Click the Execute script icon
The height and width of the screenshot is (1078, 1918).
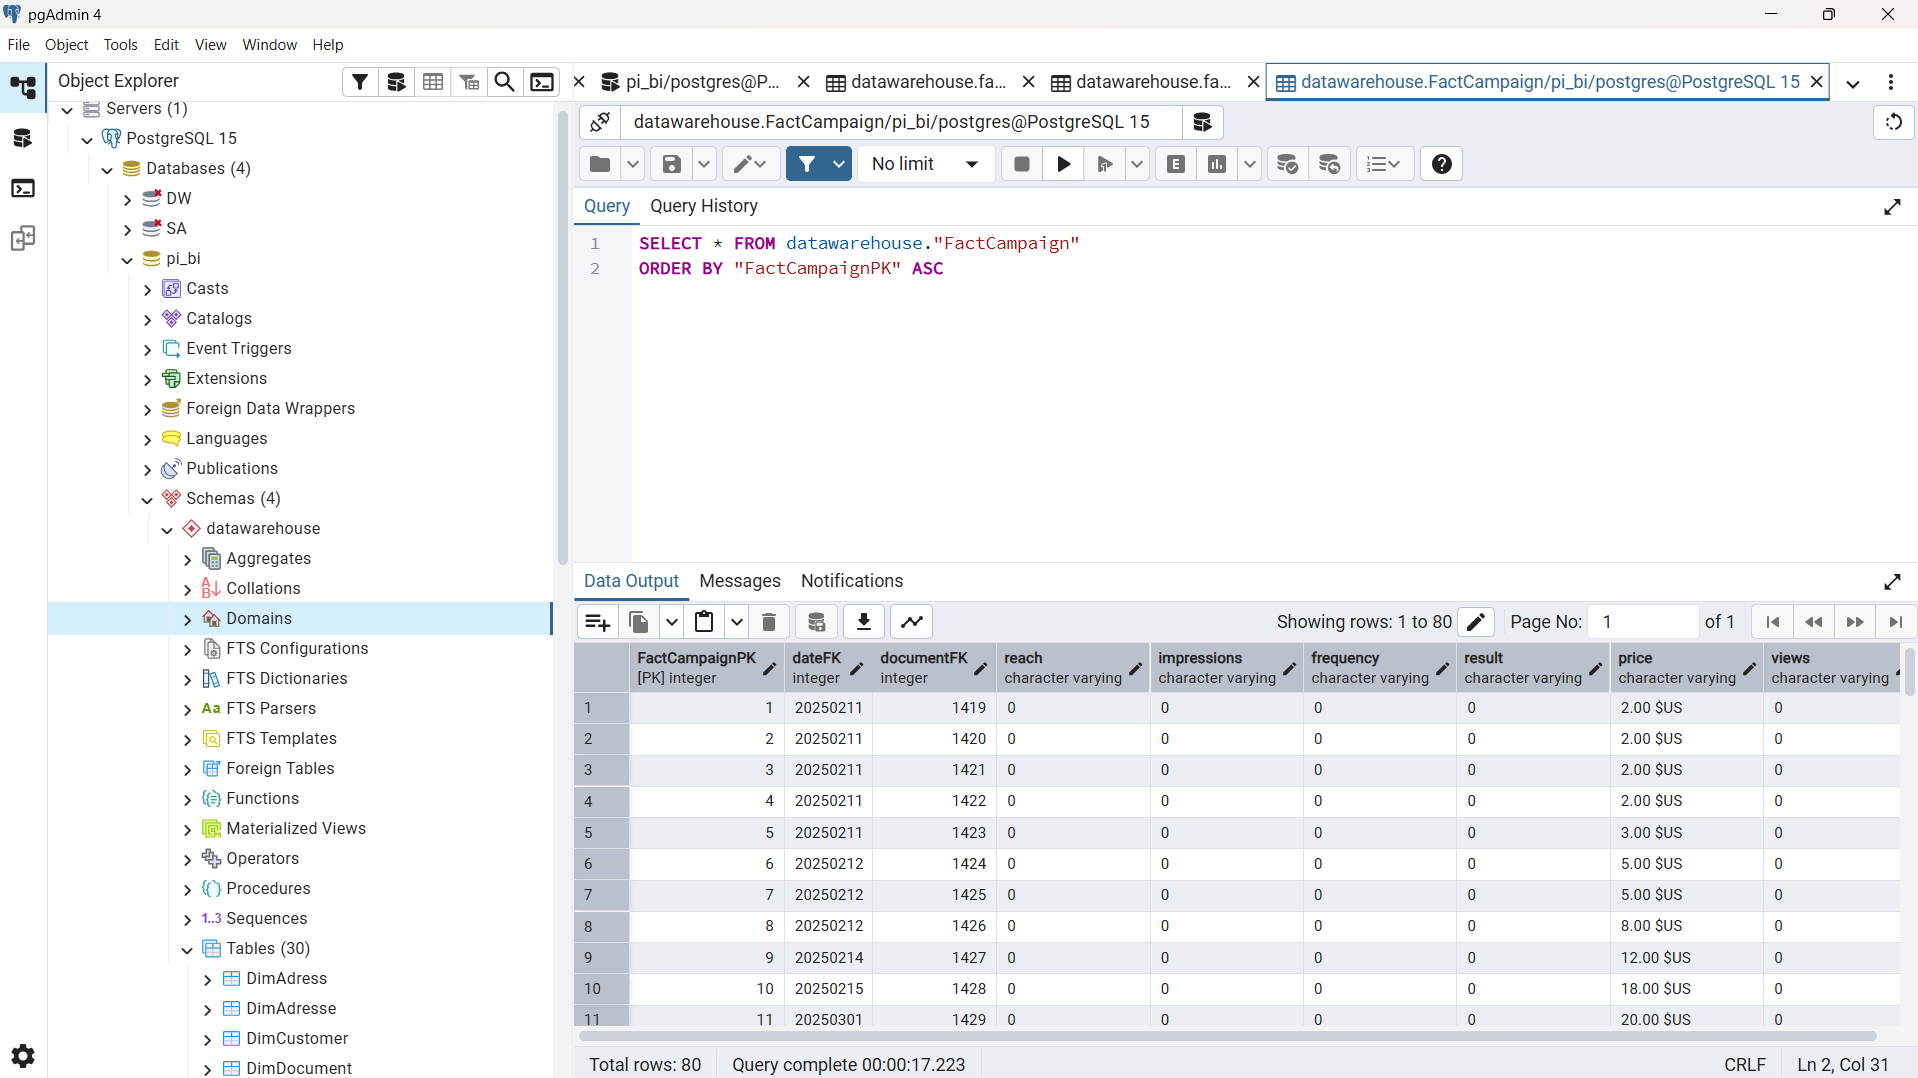1105,164
